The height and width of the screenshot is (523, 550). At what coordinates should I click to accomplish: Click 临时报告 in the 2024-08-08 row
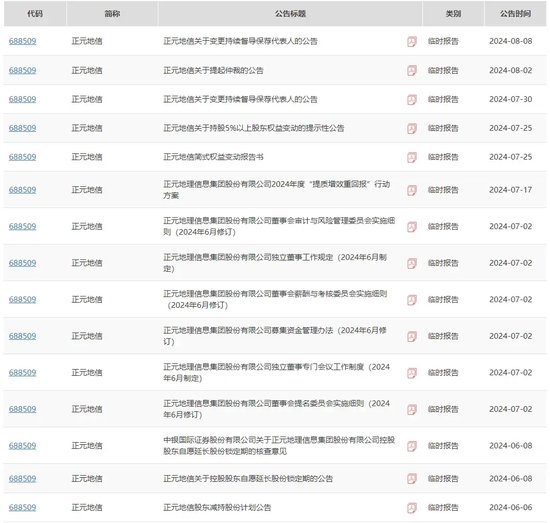(x=443, y=41)
